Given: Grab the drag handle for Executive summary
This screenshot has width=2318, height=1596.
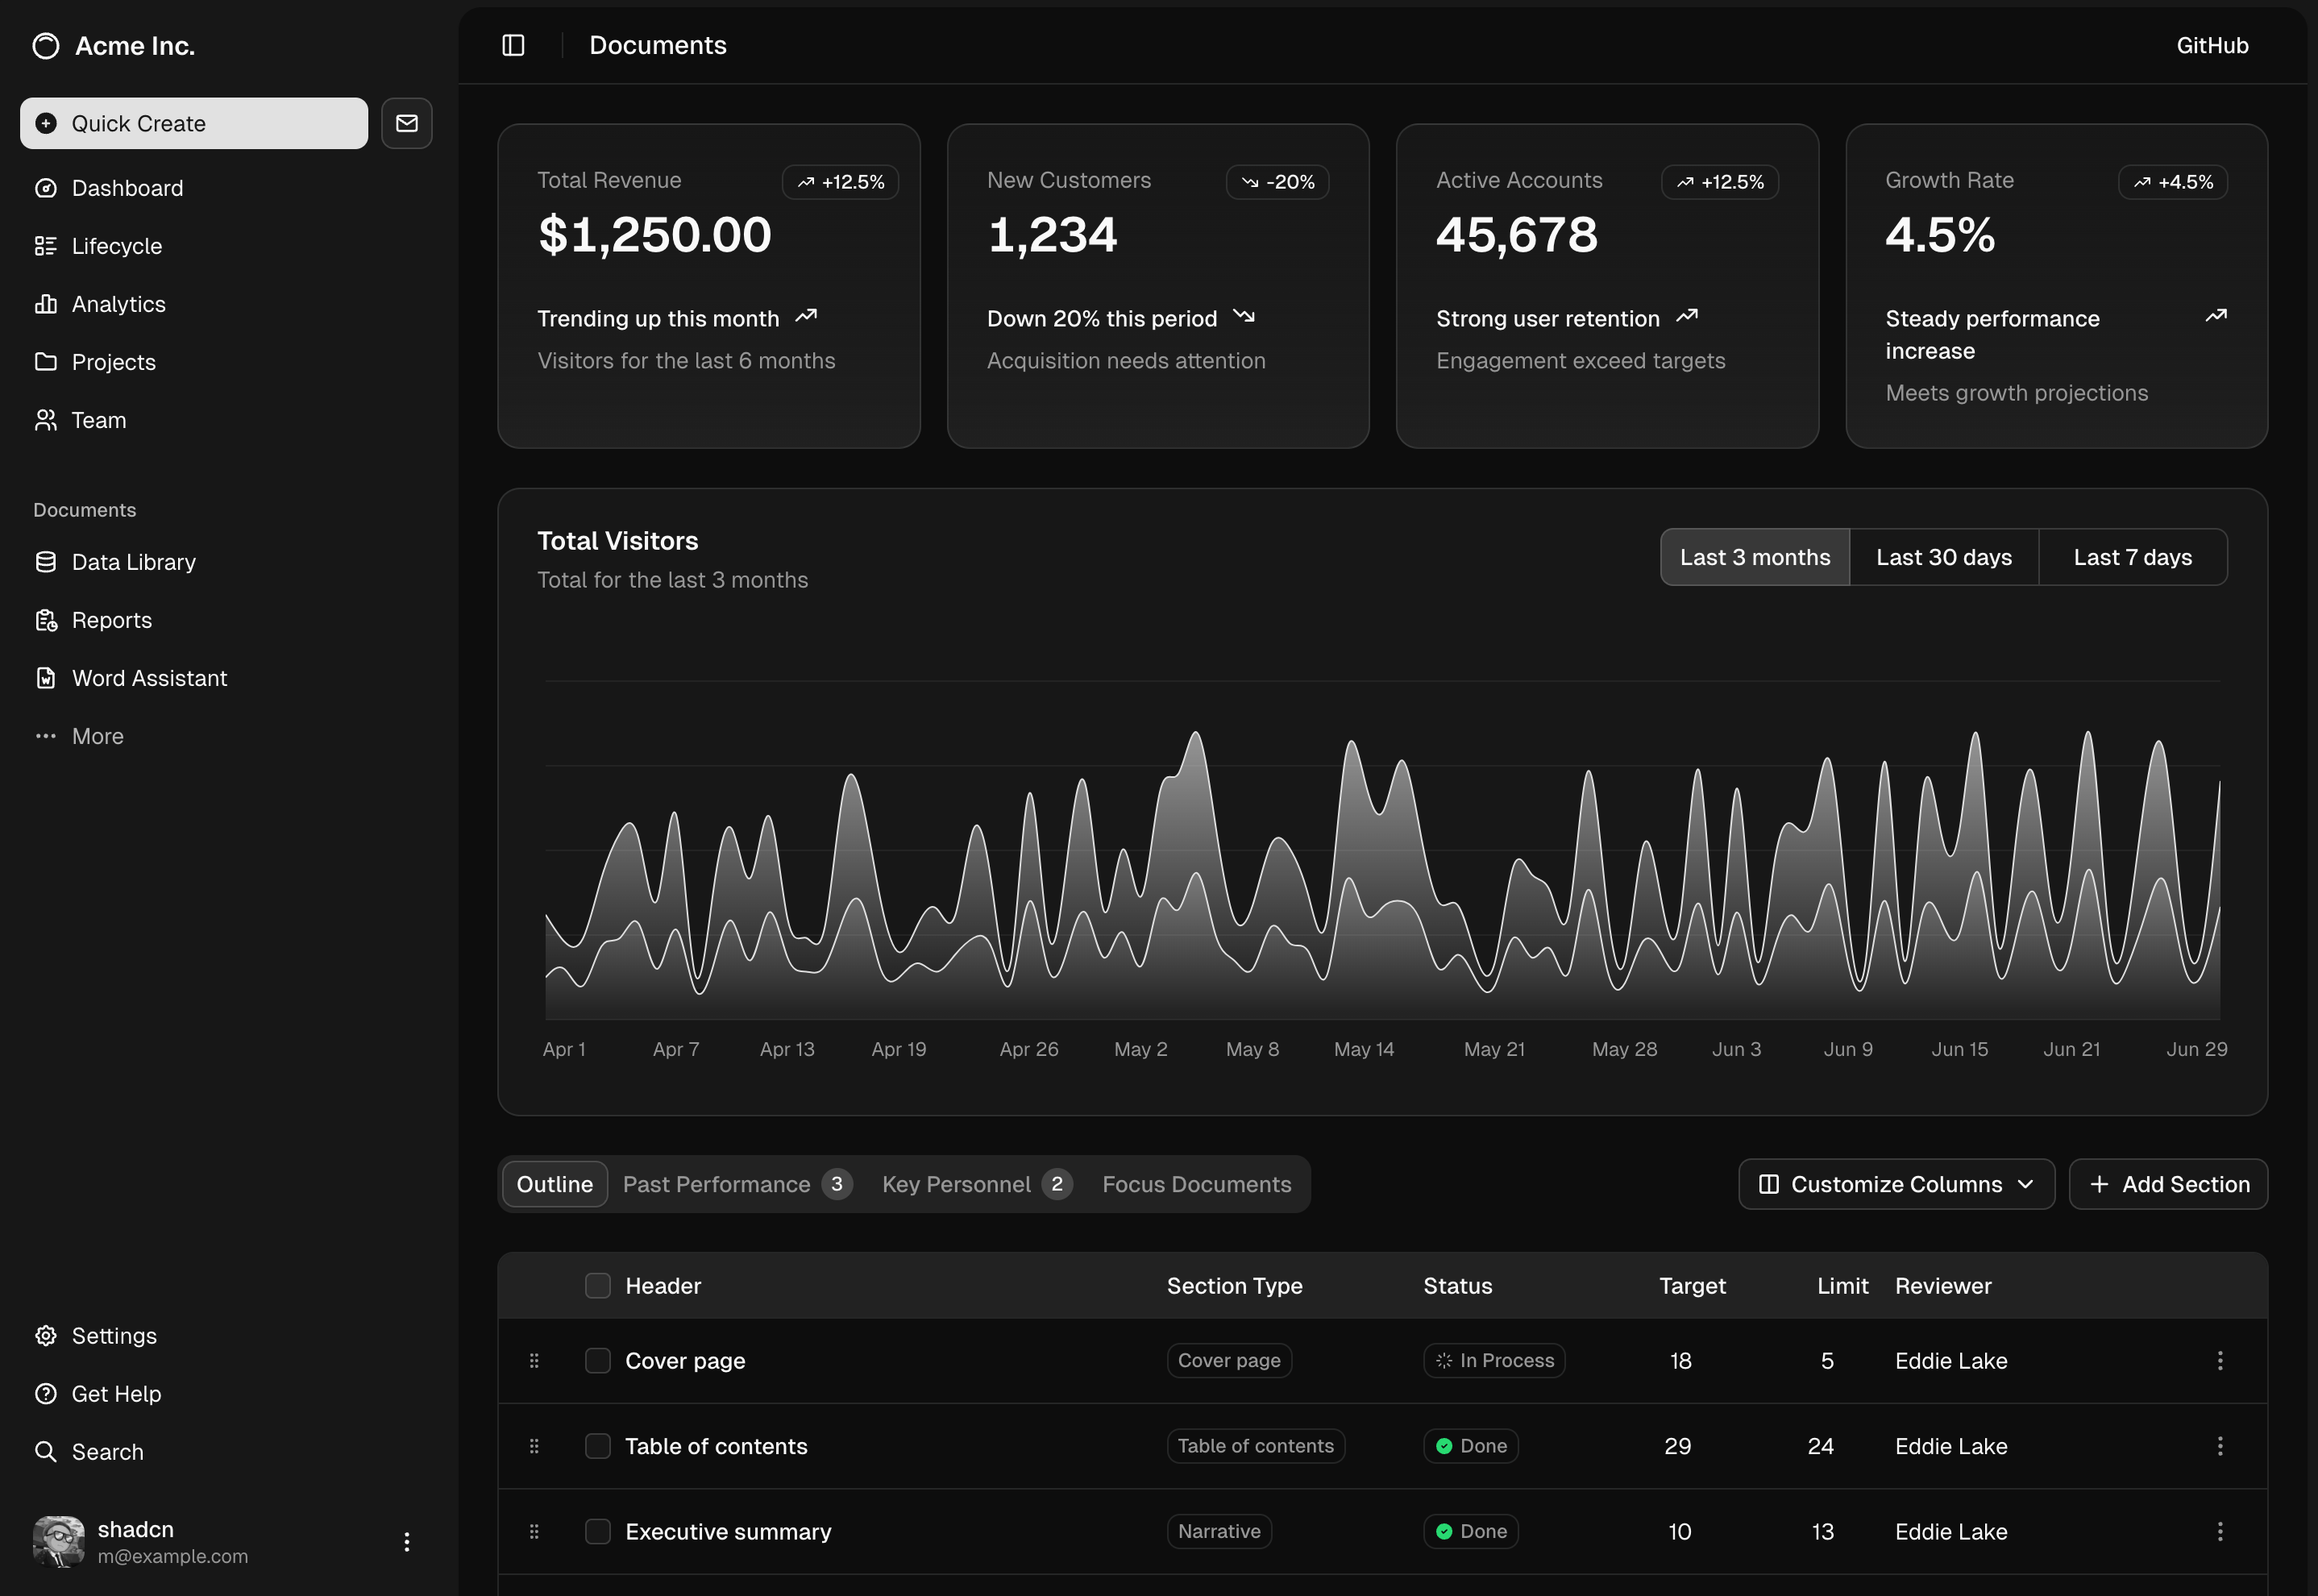Looking at the screenshot, I should [x=534, y=1532].
